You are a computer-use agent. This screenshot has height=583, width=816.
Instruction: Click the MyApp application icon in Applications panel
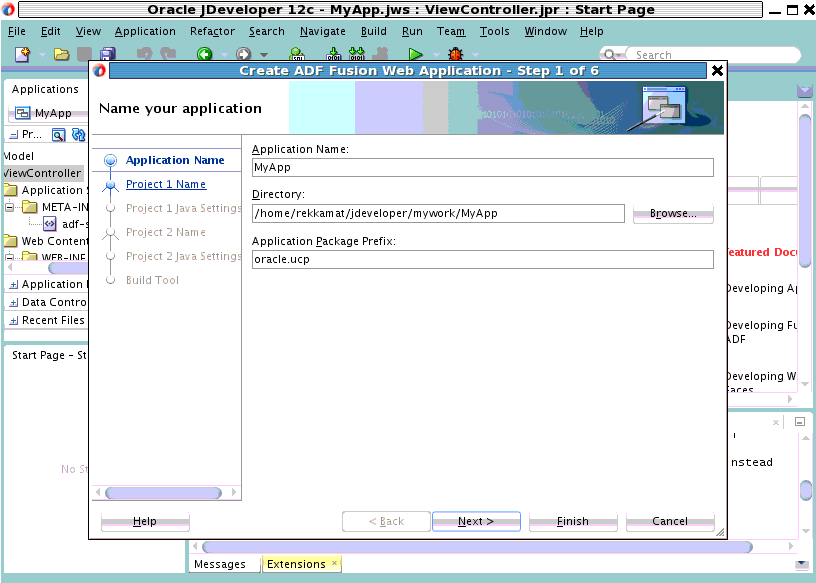(x=22, y=113)
